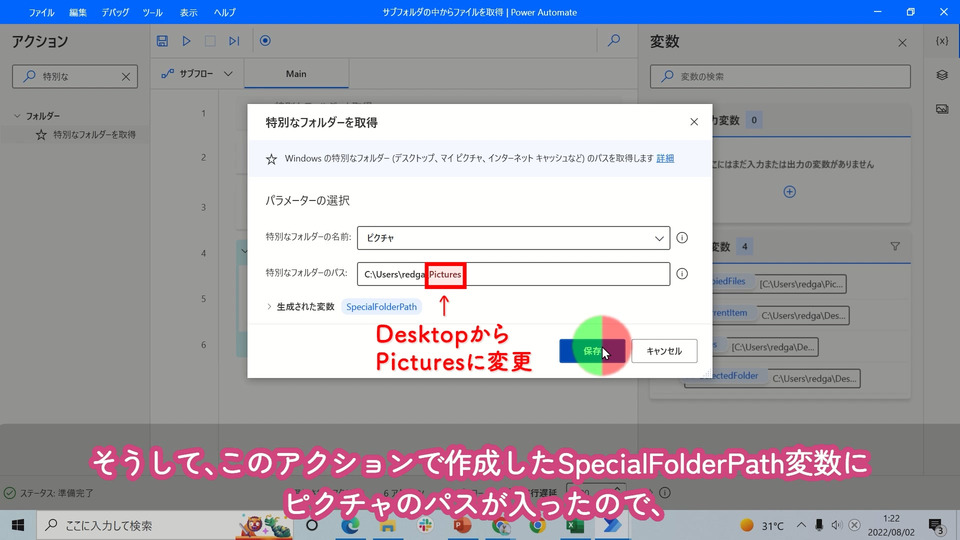Screen dimensions: 960x540
Task: Open the ヘルプ menu
Action: click(224, 12)
